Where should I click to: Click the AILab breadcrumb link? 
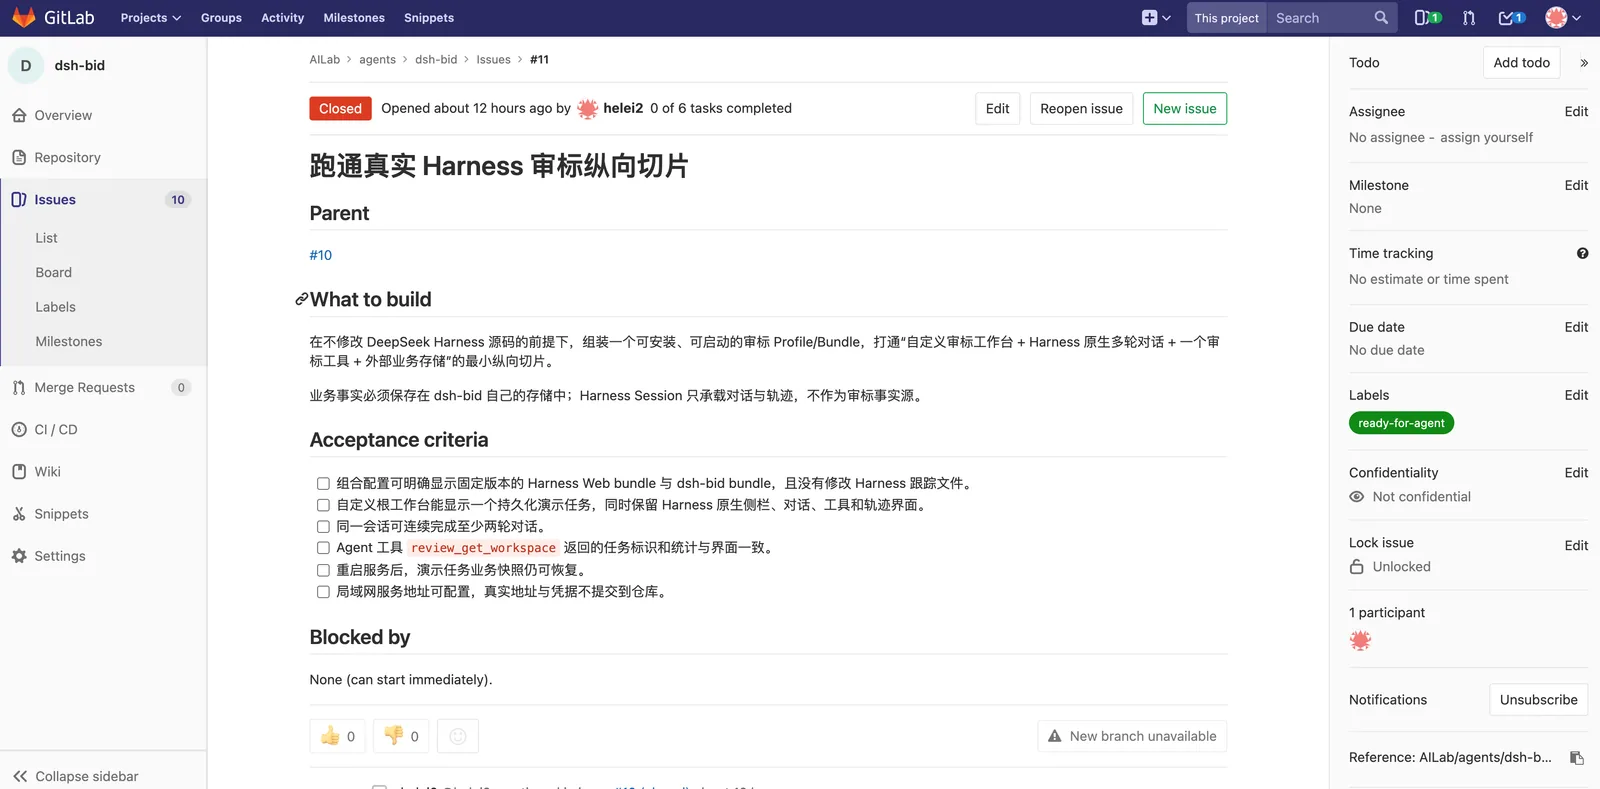325,60
